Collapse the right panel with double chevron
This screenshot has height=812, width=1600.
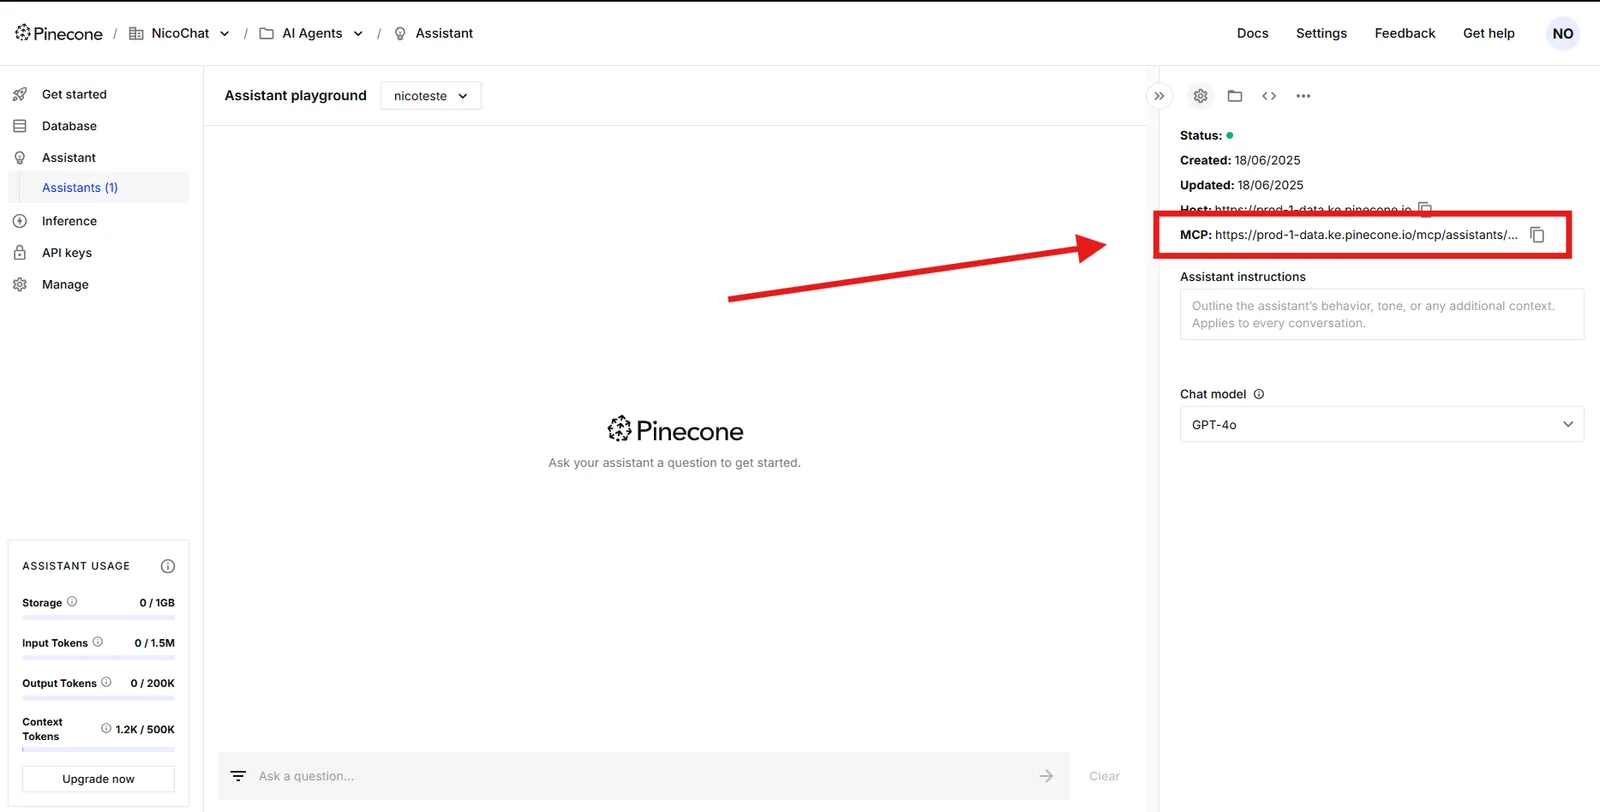1159,96
